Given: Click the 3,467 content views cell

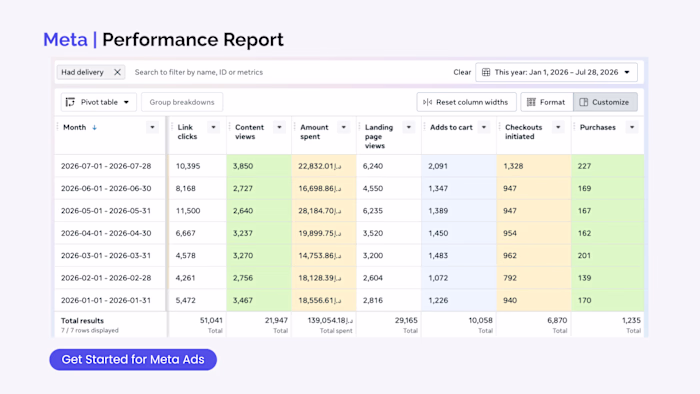Looking at the screenshot, I should (259, 300).
